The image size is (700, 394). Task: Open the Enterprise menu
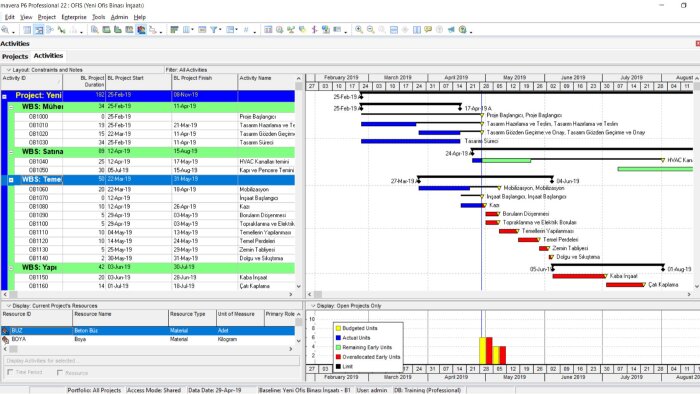74,17
